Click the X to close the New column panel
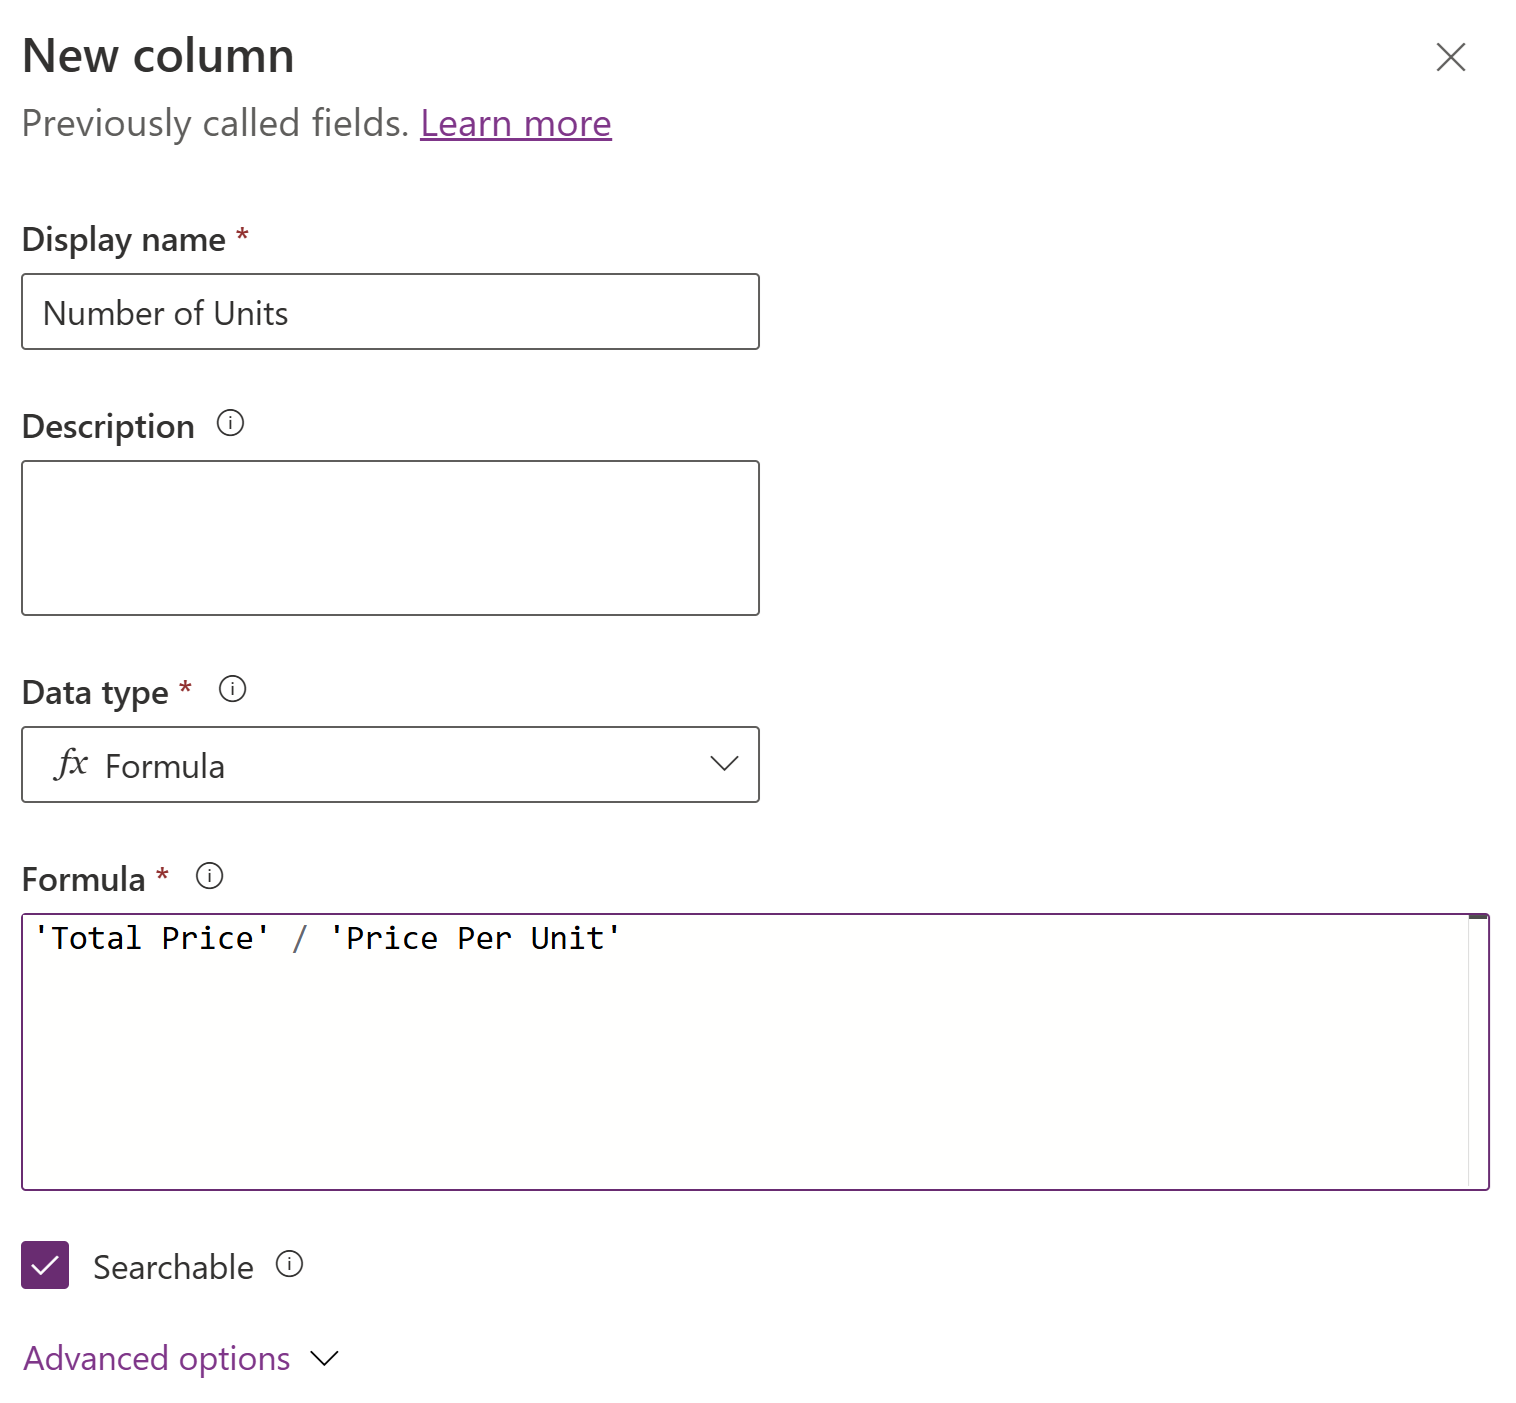The image size is (1516, 1403). pos(1450,58)
